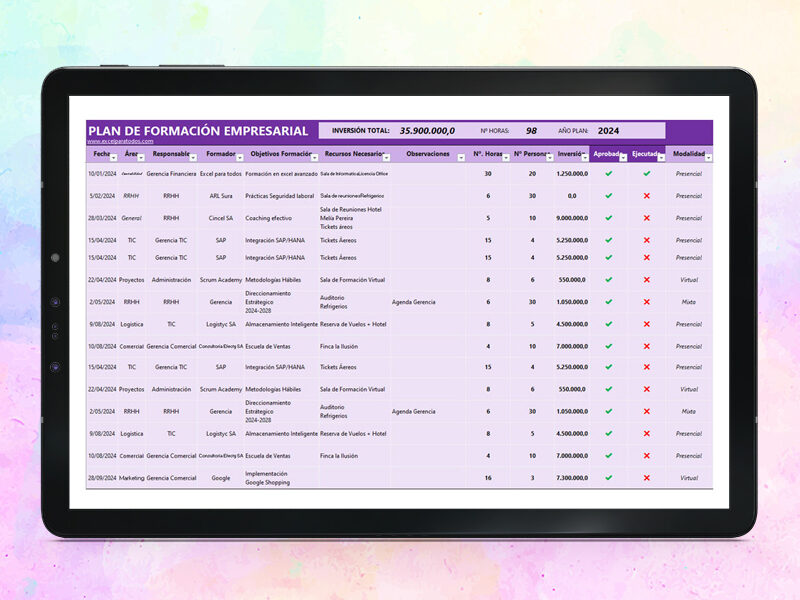
Task: Select the Inversión cell '9.000.000,0'
Action: click(572, 218)
